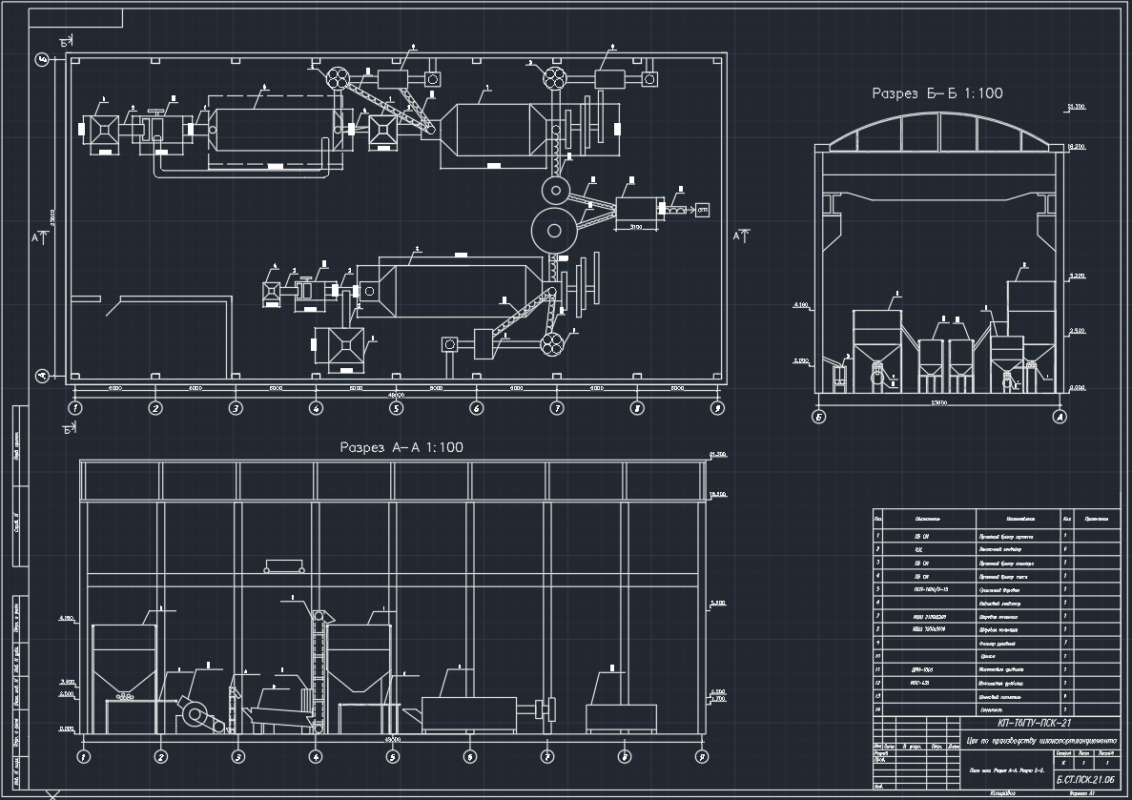Select axis bubble 9 below the floor plan
Screen dimensions: 1132x800
[x=717, y=408]
